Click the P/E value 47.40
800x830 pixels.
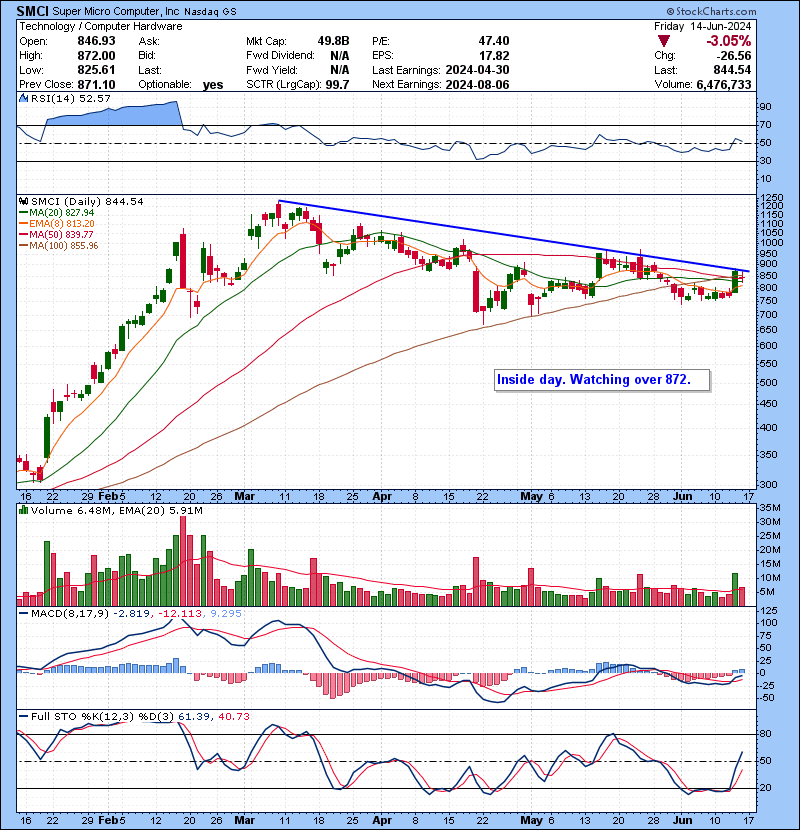[x=494, y=41]
